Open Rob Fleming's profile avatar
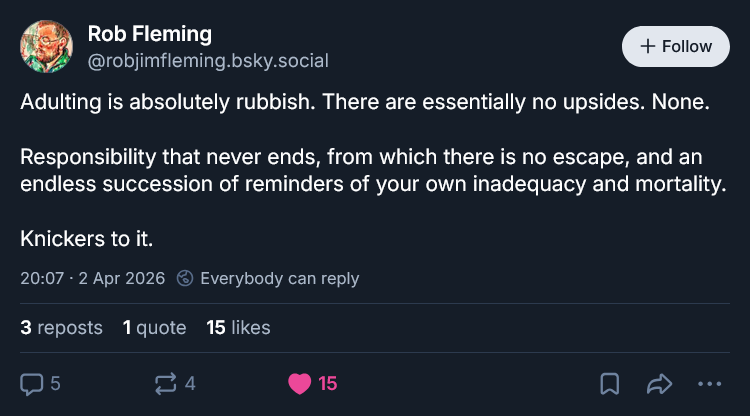The width and height of the screenshot is (750, 416). pyautogui.click(x=47, y=46)
